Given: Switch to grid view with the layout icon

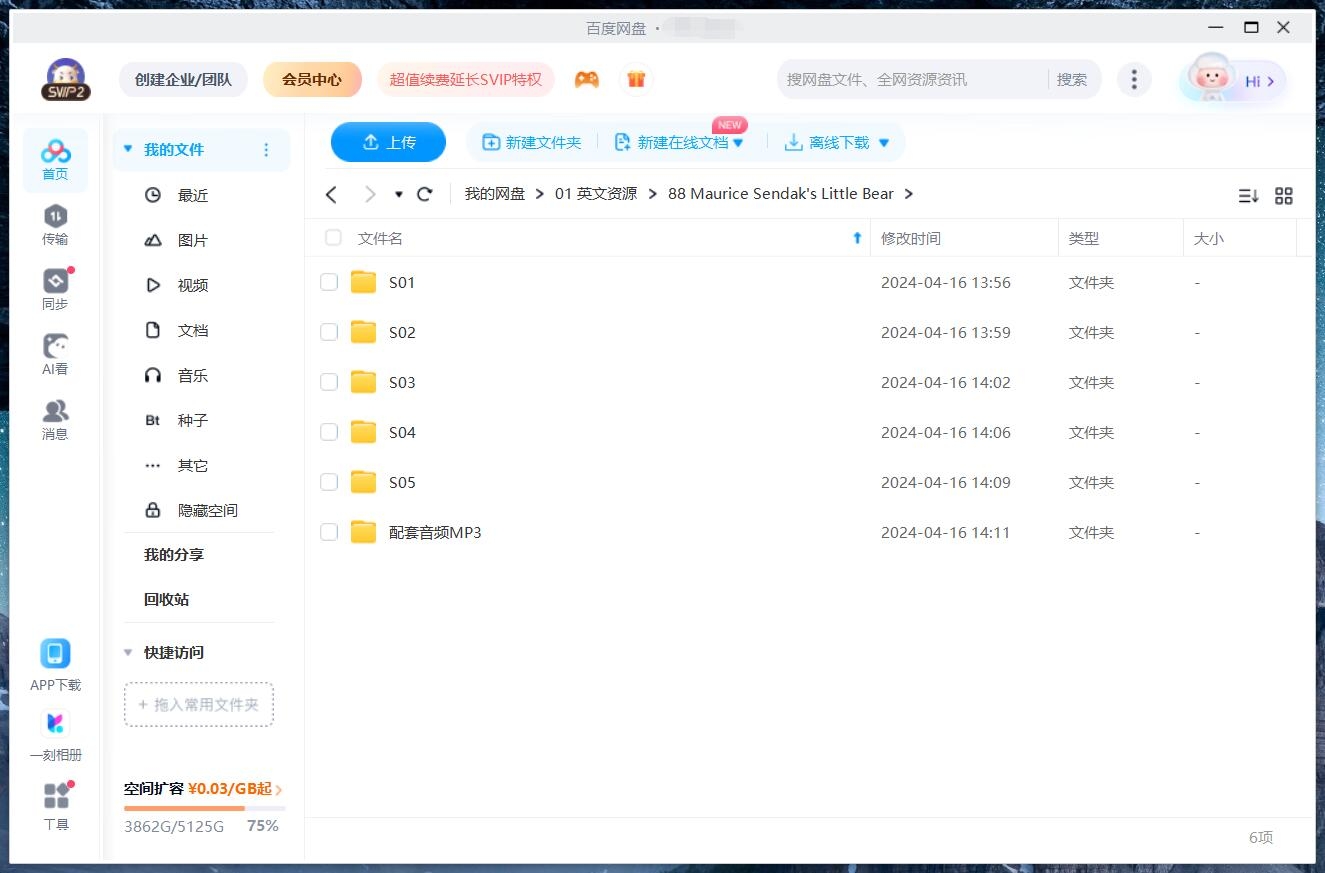Looking at the screenshot, I should [x=1284, y=196].
